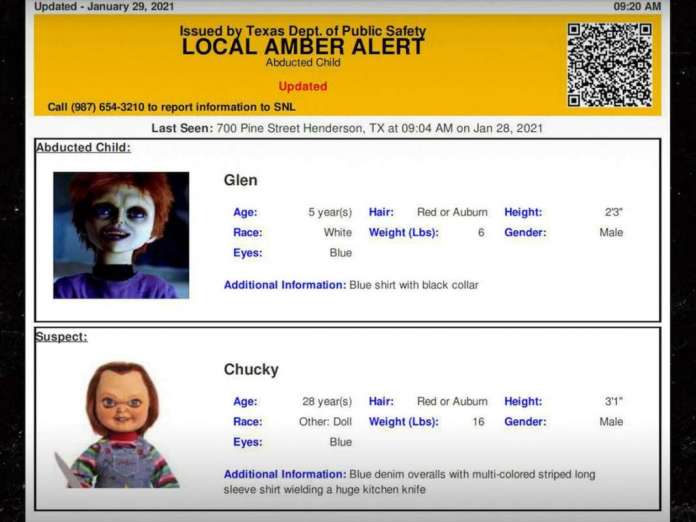Click the QR code in the alert header

[x=609, y=64]
